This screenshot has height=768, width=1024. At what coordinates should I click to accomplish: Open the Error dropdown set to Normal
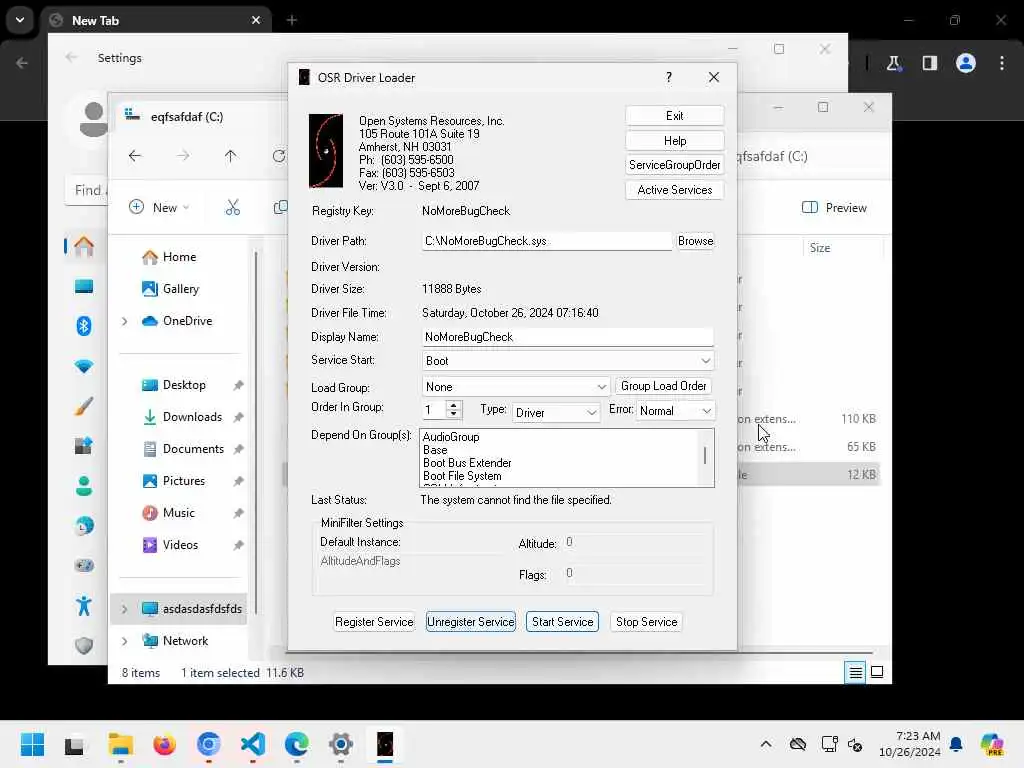pos(675,411)
